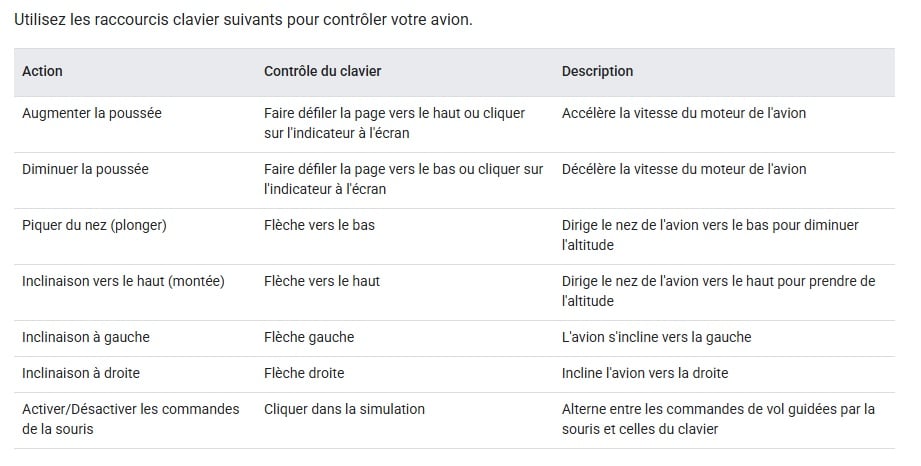Click L'avion s'incline vers la gauche text
921x466 pixels.
657,337
